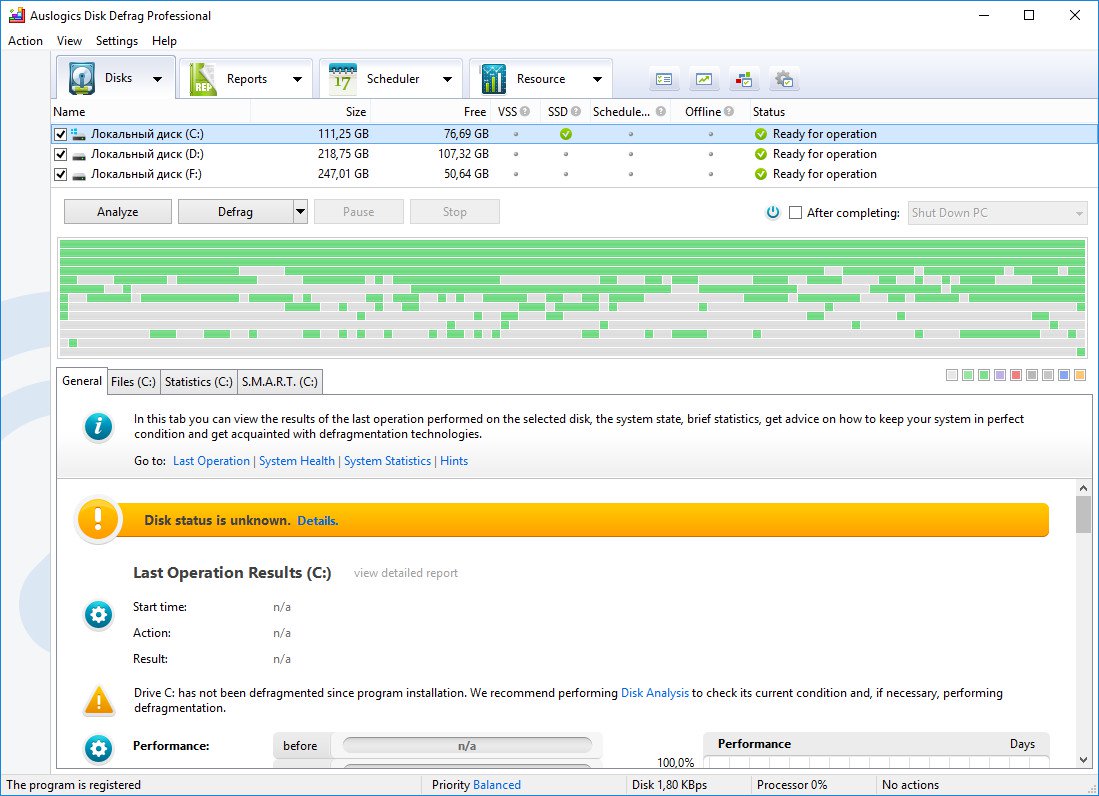
Task: Select the Локальный диск (D:) row
Action: 574,154
